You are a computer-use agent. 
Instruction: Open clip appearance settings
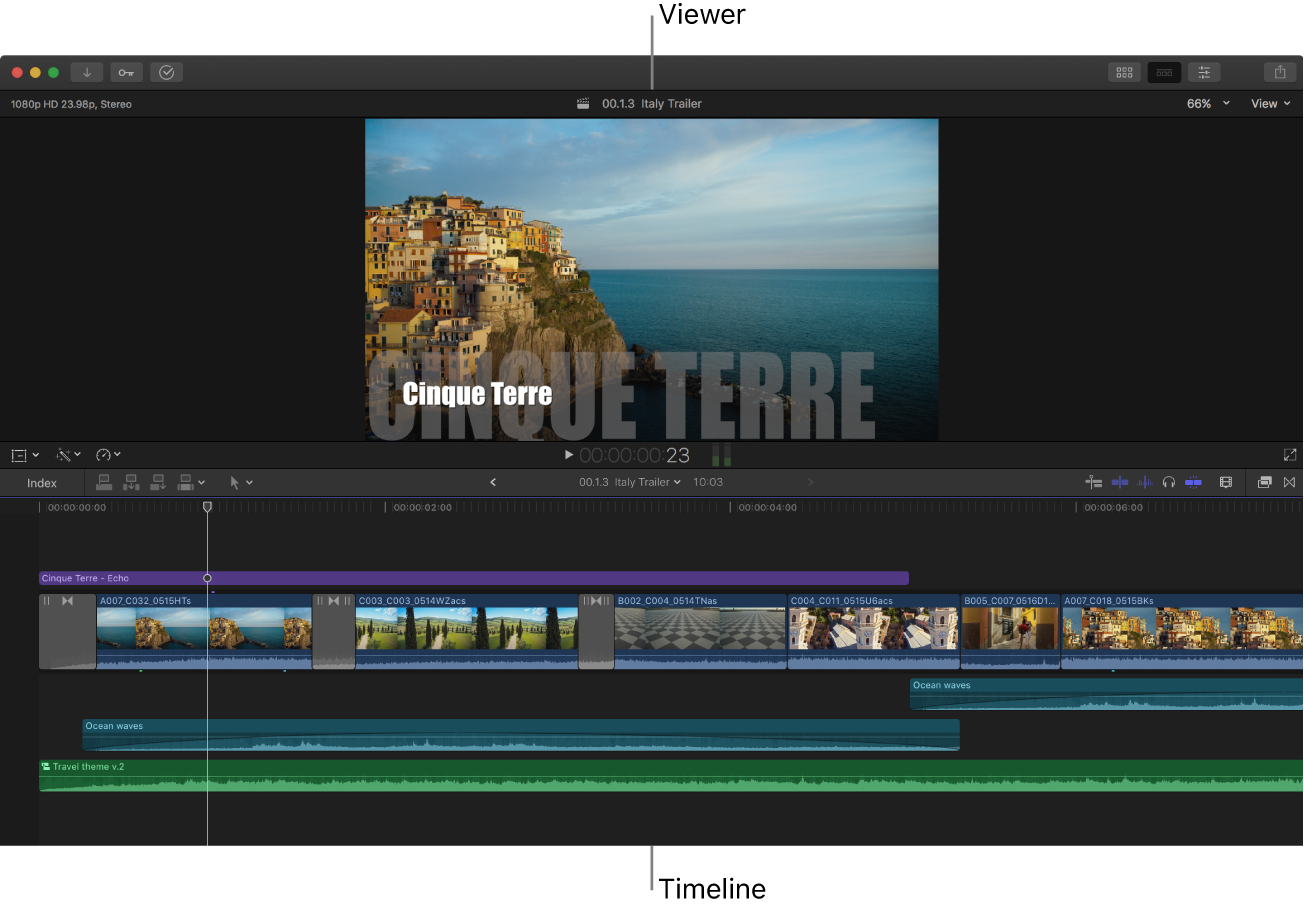1226,482
